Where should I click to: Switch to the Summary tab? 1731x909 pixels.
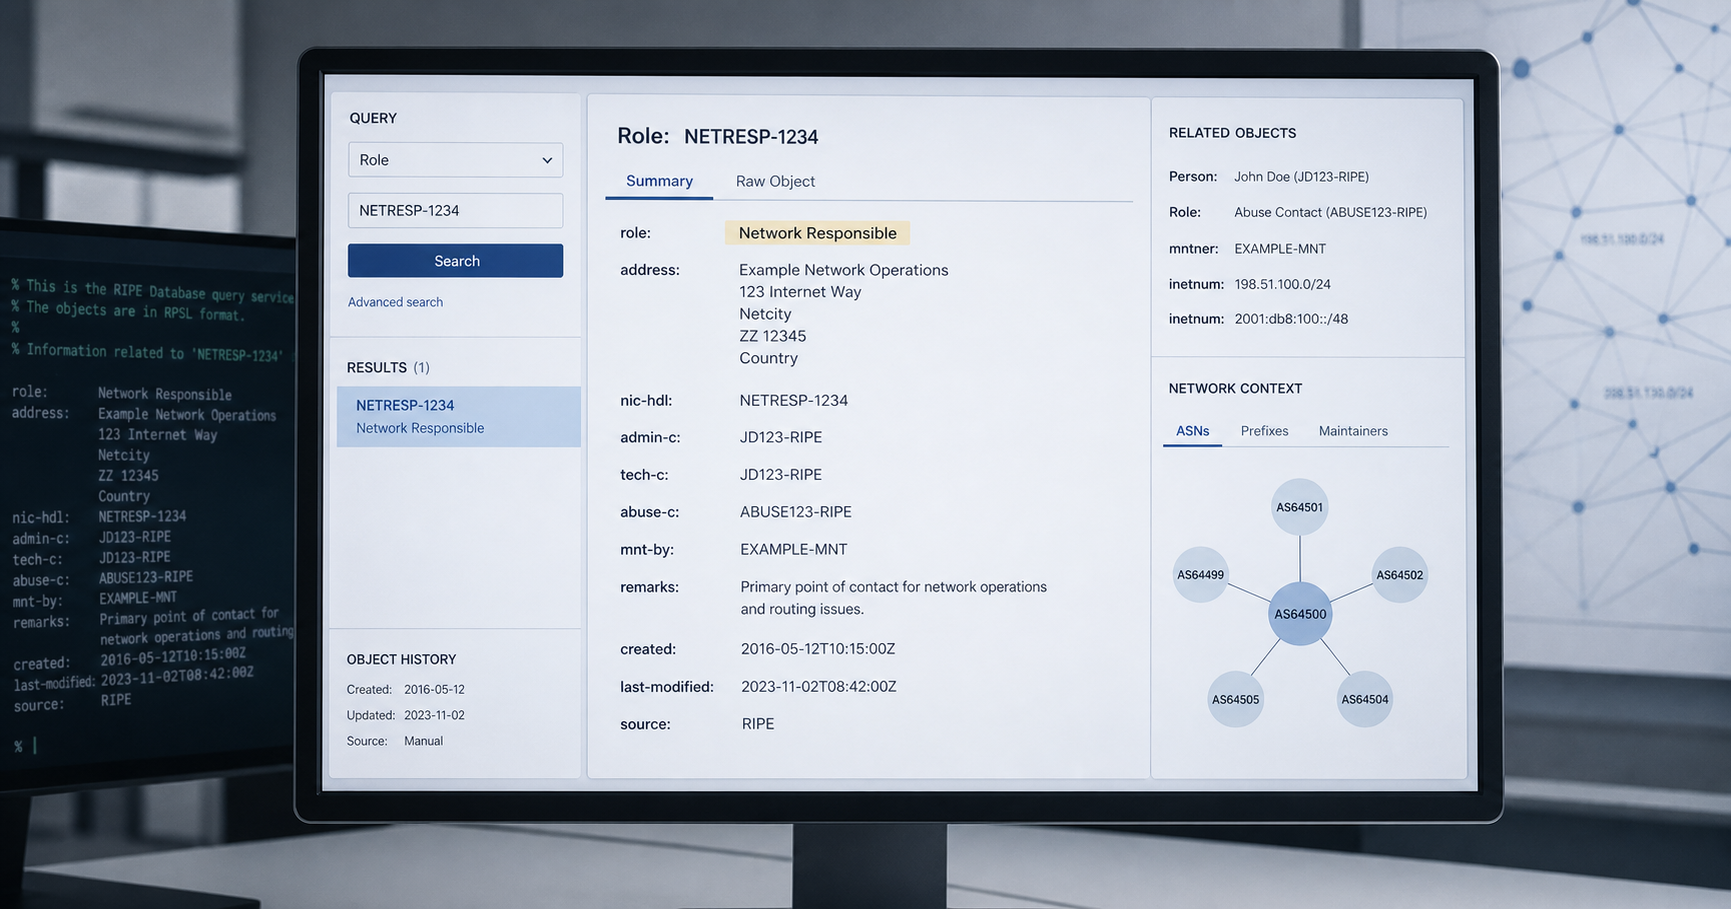659,181
